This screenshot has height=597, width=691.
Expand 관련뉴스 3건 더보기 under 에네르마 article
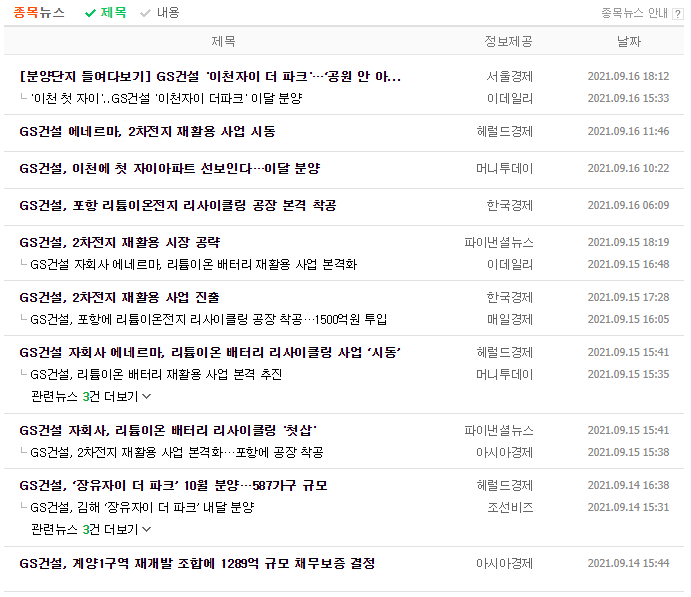(91, 397)
